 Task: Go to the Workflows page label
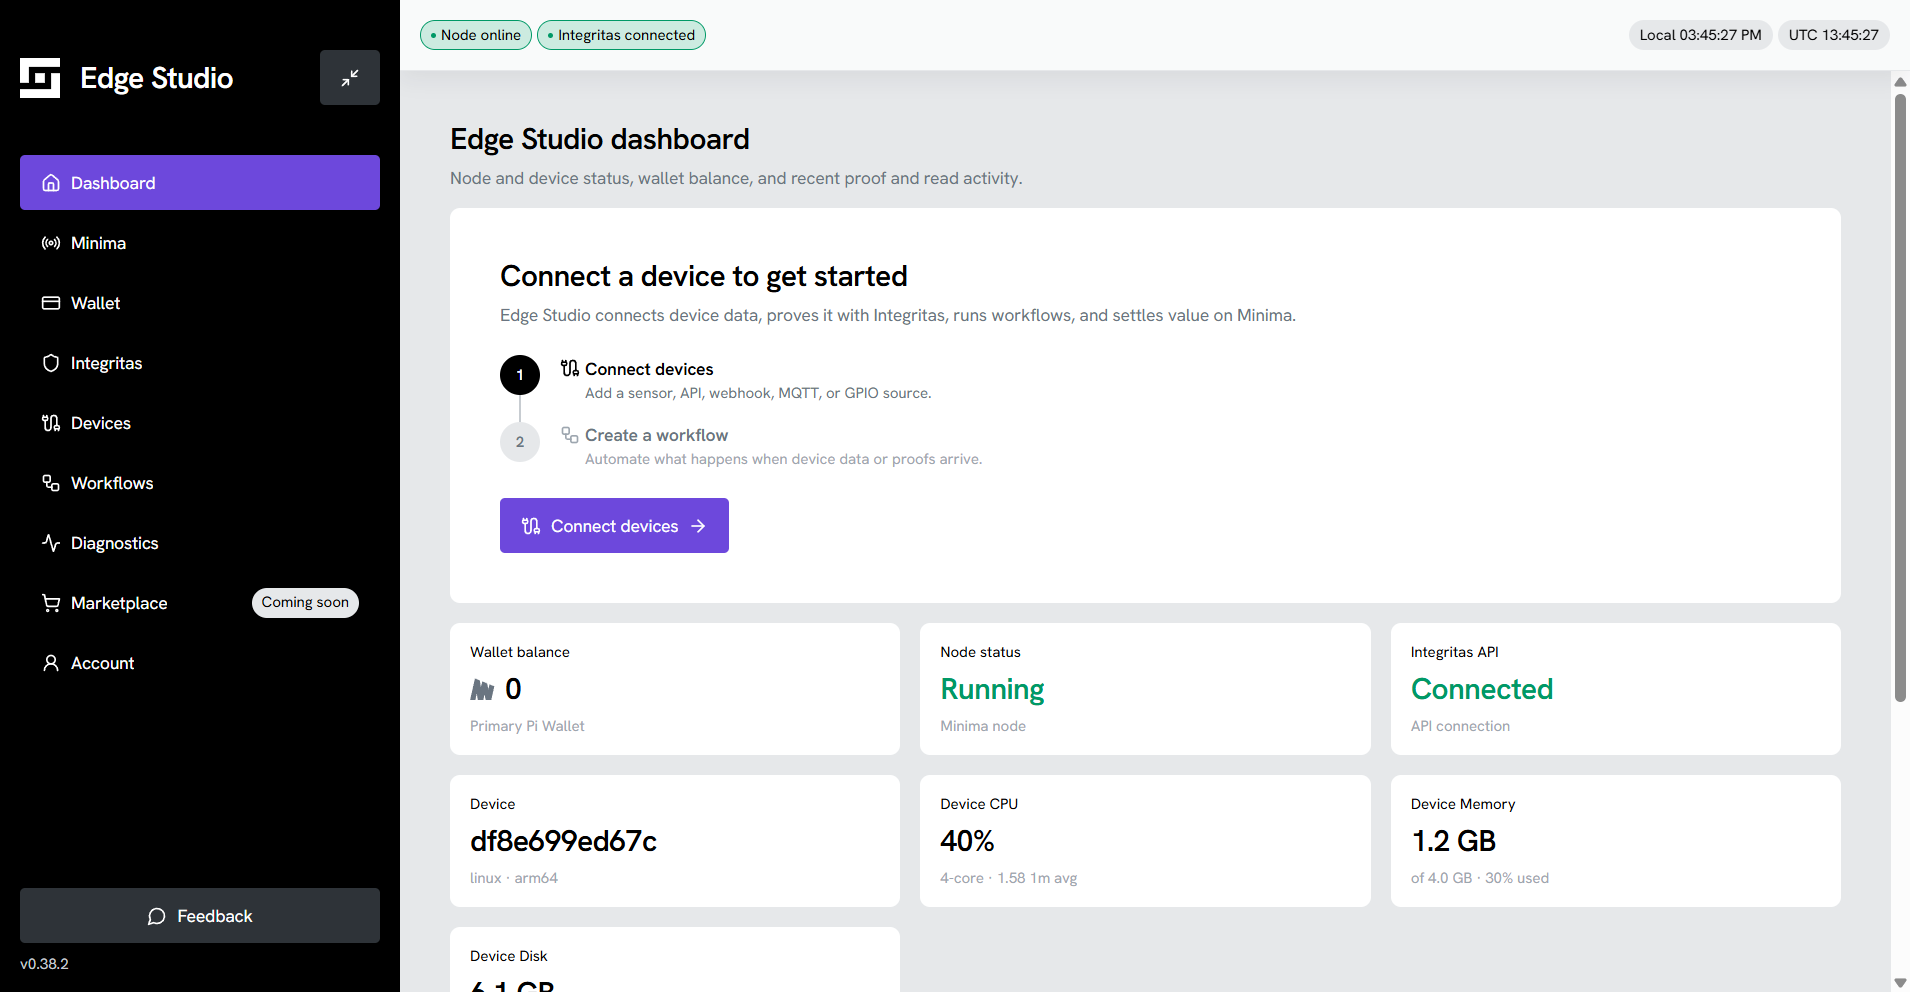click(x=112, y=483)
